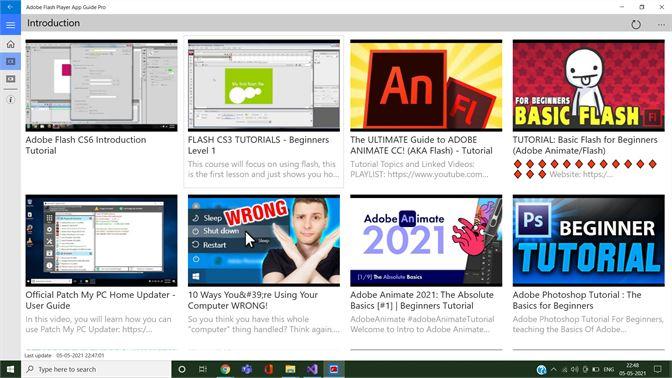This screenshot has width=672, height=378.
Task: Click description 'Tutorial Topics and Linked Videos'
Action: point(419,169)
